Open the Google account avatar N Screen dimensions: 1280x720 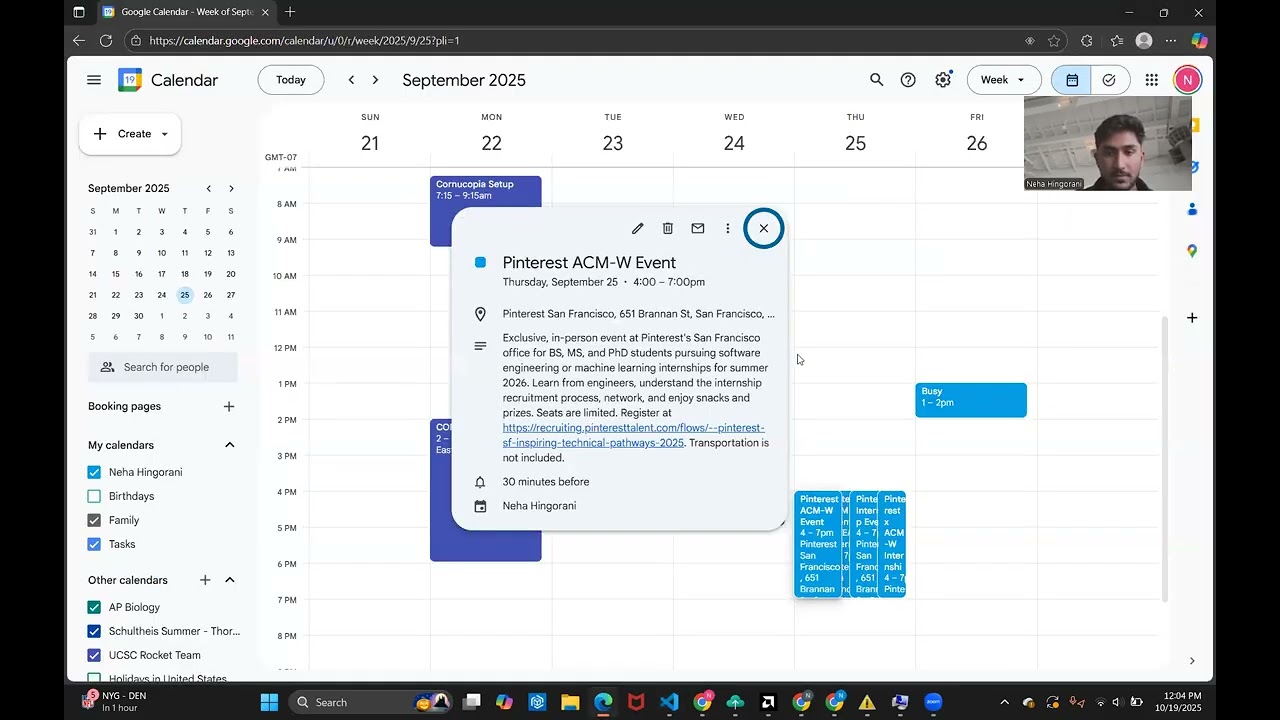1187,80
